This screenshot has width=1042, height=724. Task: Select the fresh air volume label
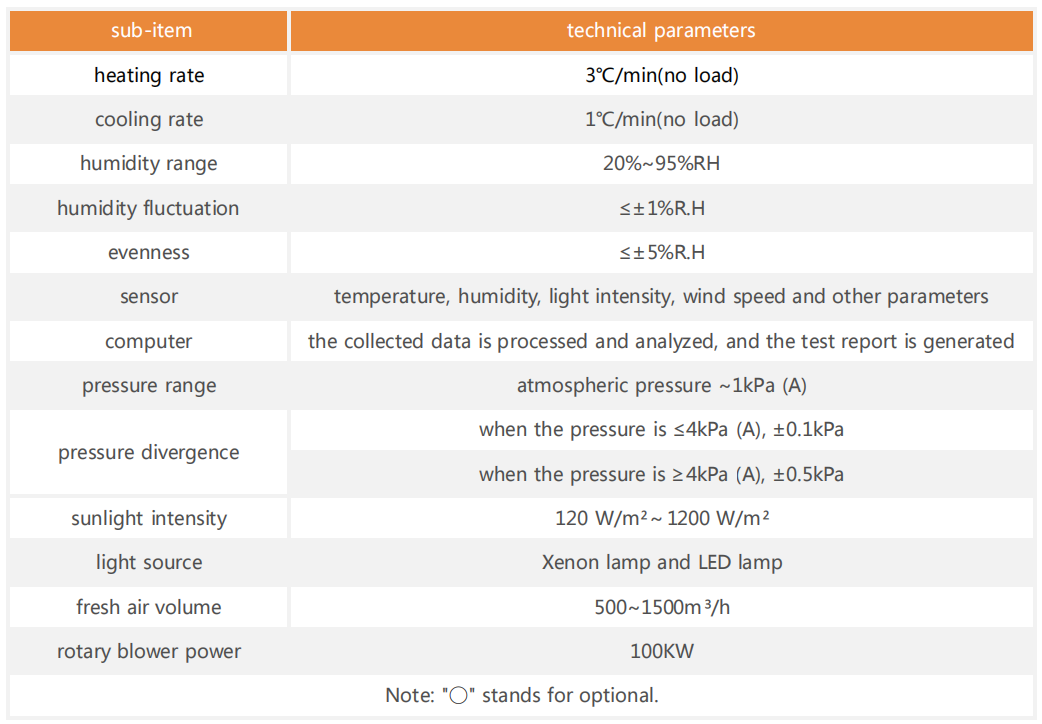148,607
